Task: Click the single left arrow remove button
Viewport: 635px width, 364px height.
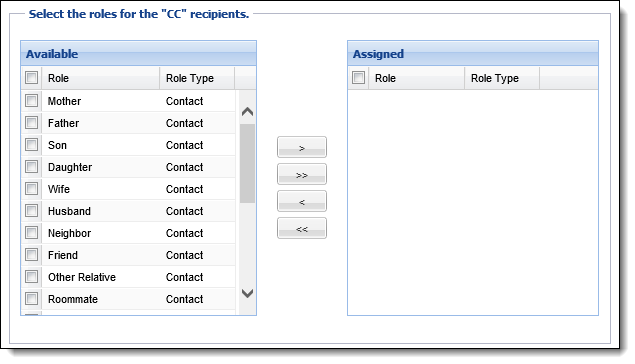Action: click(302, 201)
